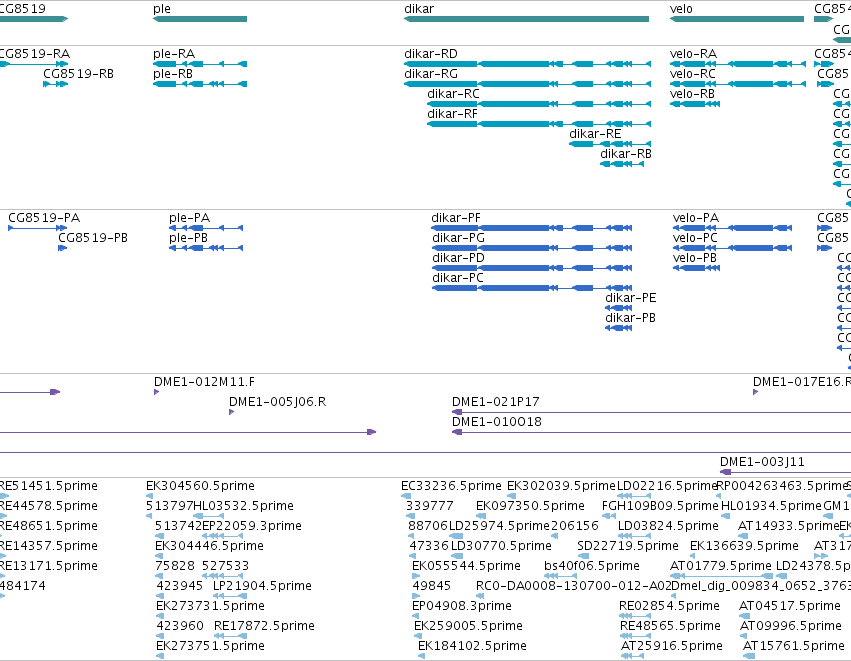The width and height of the screenshot is (851, 661).
Task: Select the RE44578.5prime EST label
Action: [x=48, y=506]
